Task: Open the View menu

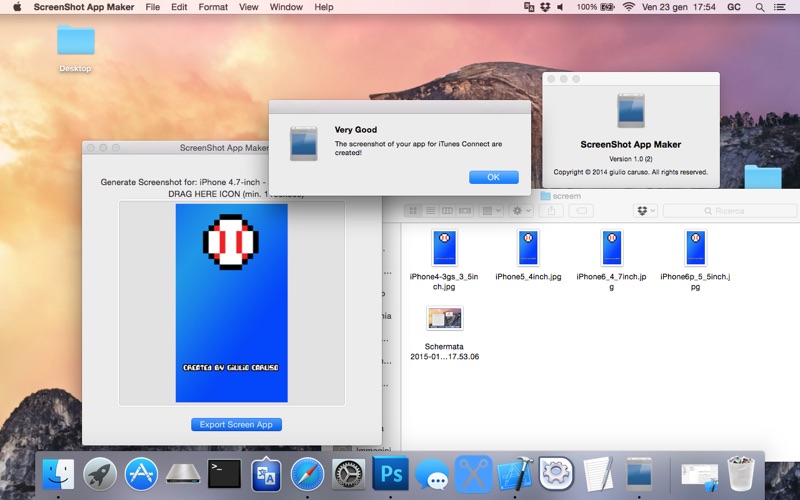Action: coord(248,7)
